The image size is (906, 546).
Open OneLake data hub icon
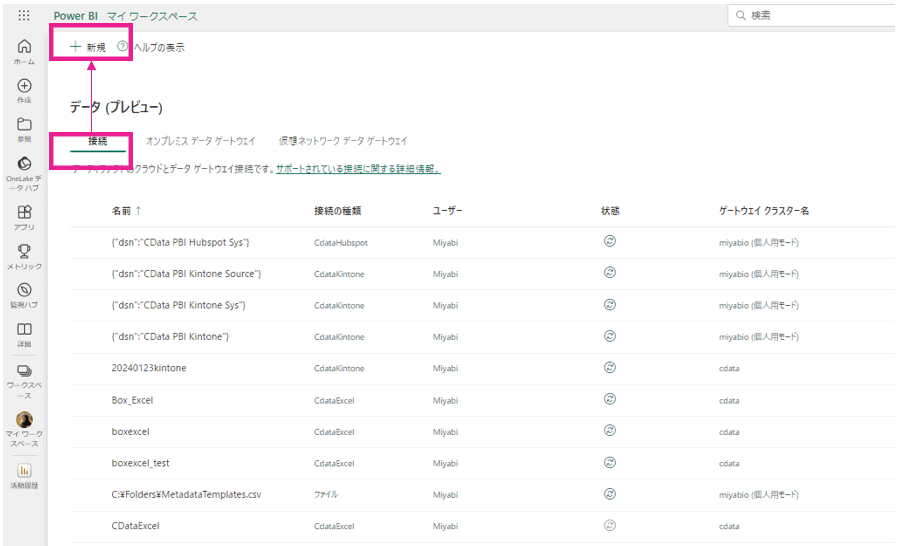click(x=24, y=169)
